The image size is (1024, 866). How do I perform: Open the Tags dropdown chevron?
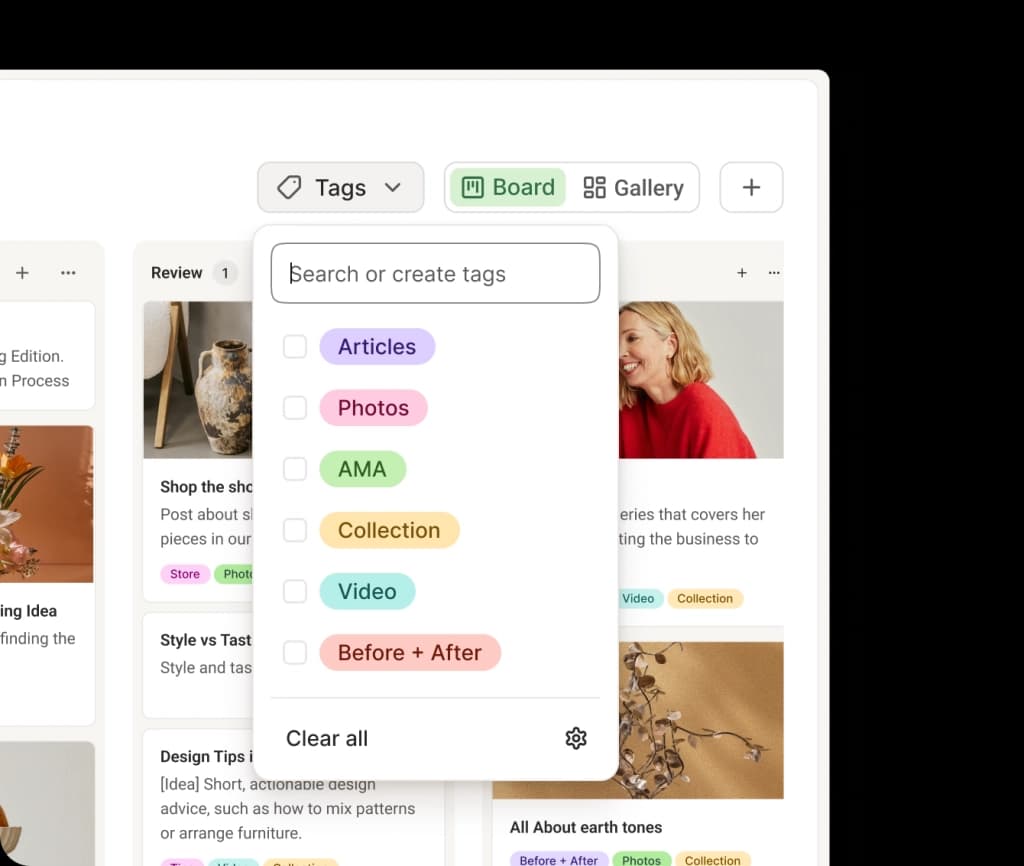(394, 187)
